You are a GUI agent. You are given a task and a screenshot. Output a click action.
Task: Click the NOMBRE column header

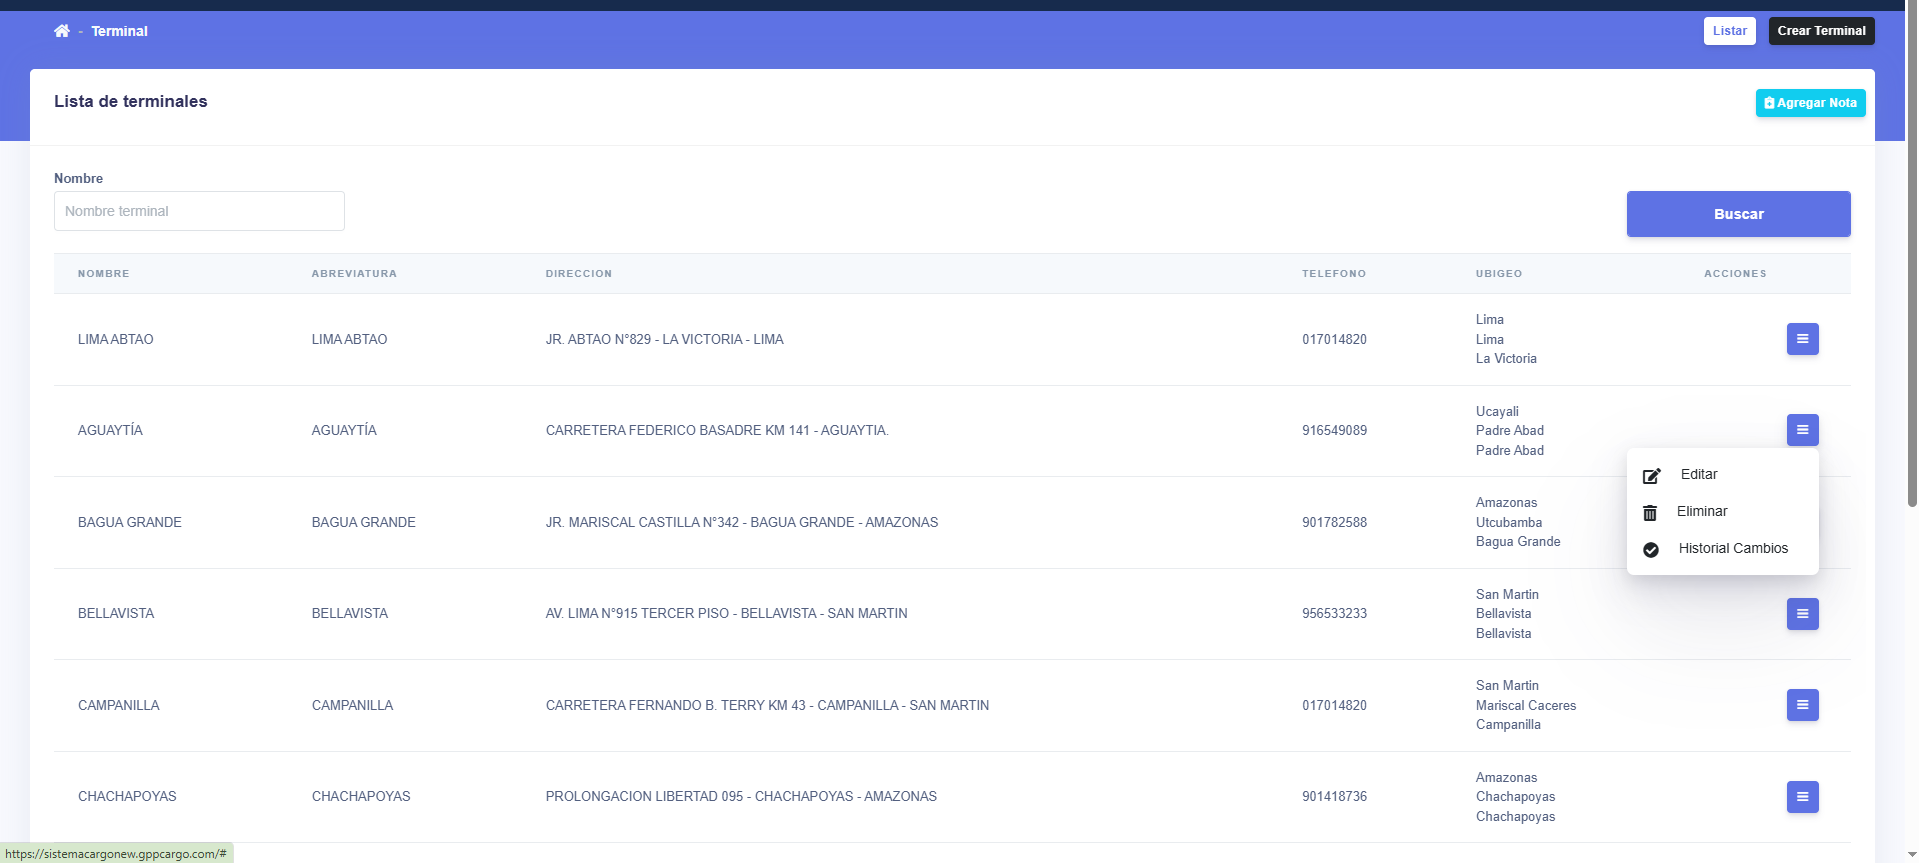[104, 273]
